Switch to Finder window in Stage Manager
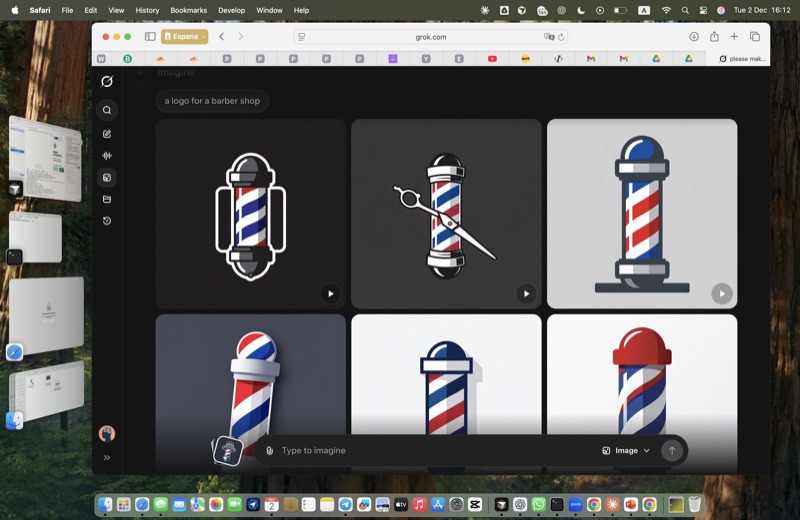 pyautogui.click(x=46, y=393)
